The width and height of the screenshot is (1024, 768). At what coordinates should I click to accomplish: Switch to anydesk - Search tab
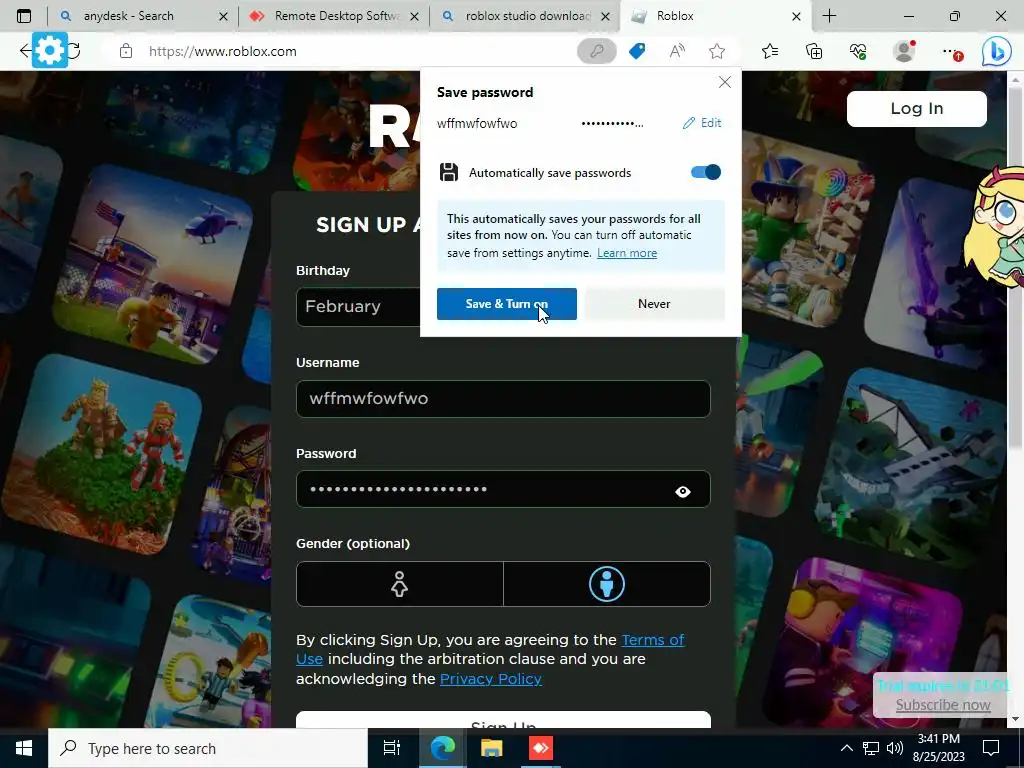[128, 16]
